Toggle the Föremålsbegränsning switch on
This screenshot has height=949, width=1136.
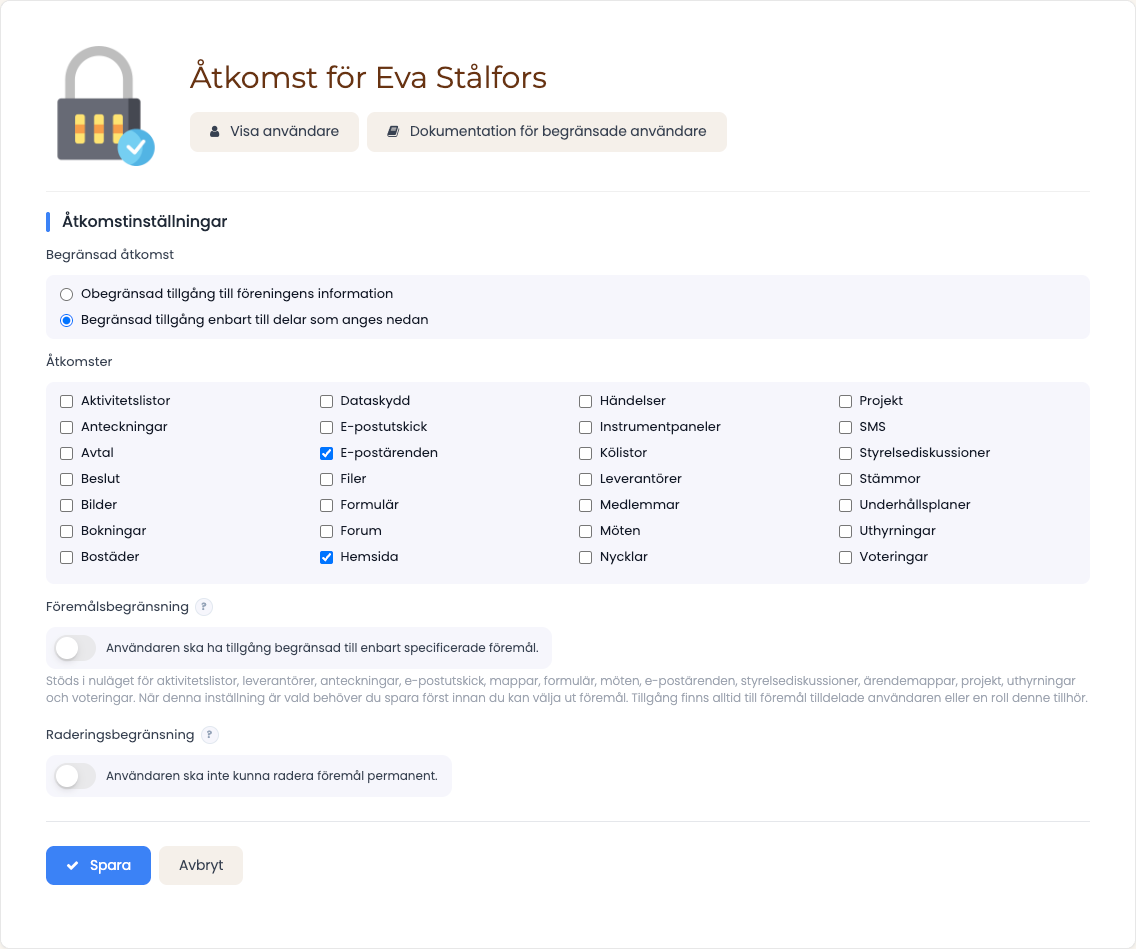pyautogui.click(x=75, y=648)
